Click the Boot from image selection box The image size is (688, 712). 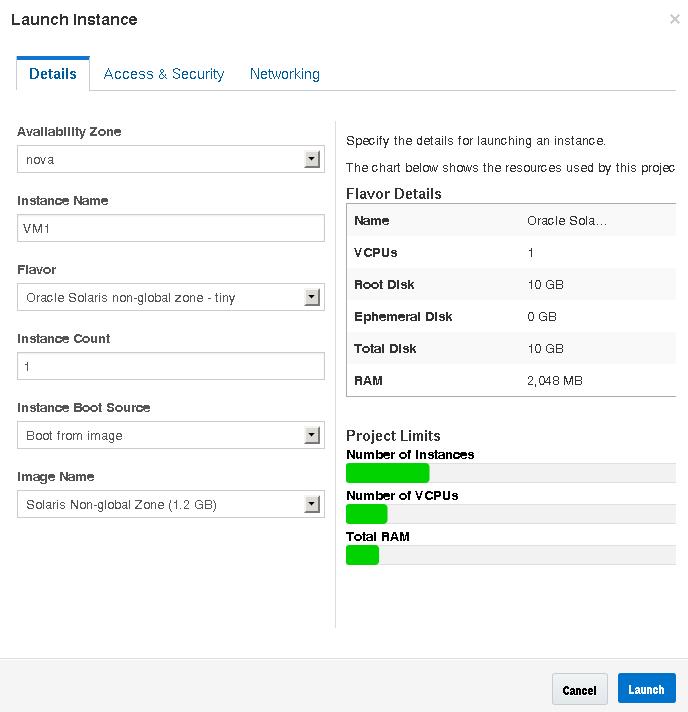160,435
